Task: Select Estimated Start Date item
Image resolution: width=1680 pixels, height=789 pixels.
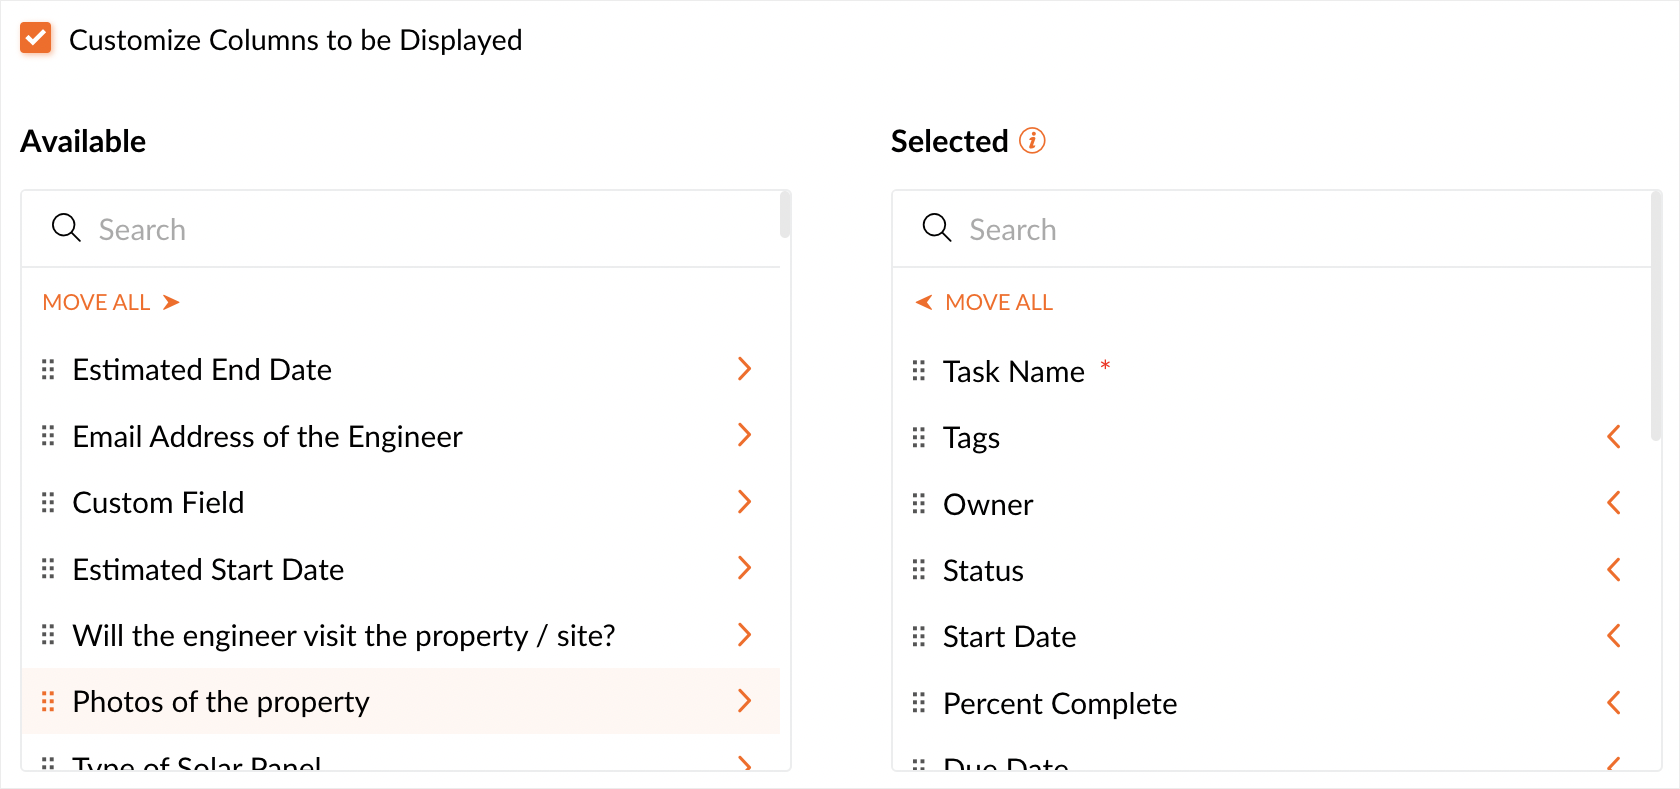Action: [x=208, y=570]
